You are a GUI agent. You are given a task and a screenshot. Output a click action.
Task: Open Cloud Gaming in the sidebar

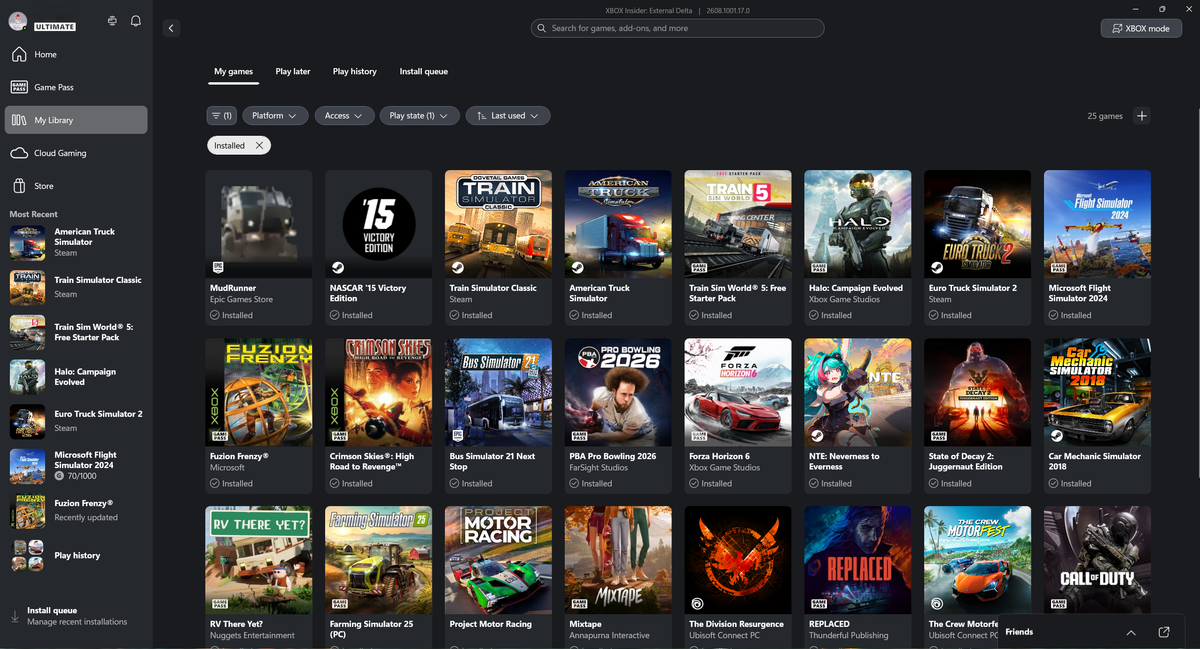point(76,153)
